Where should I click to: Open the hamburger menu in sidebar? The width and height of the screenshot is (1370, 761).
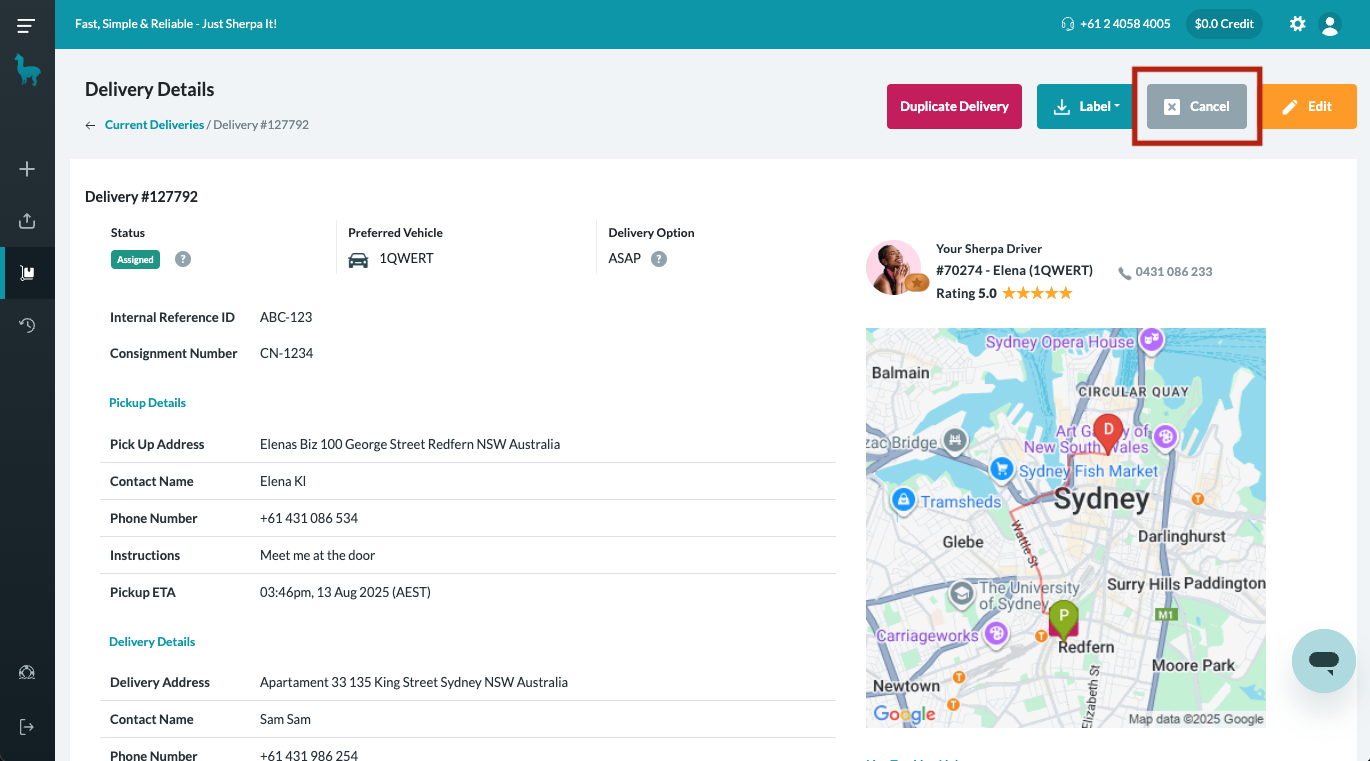(27, 25)
